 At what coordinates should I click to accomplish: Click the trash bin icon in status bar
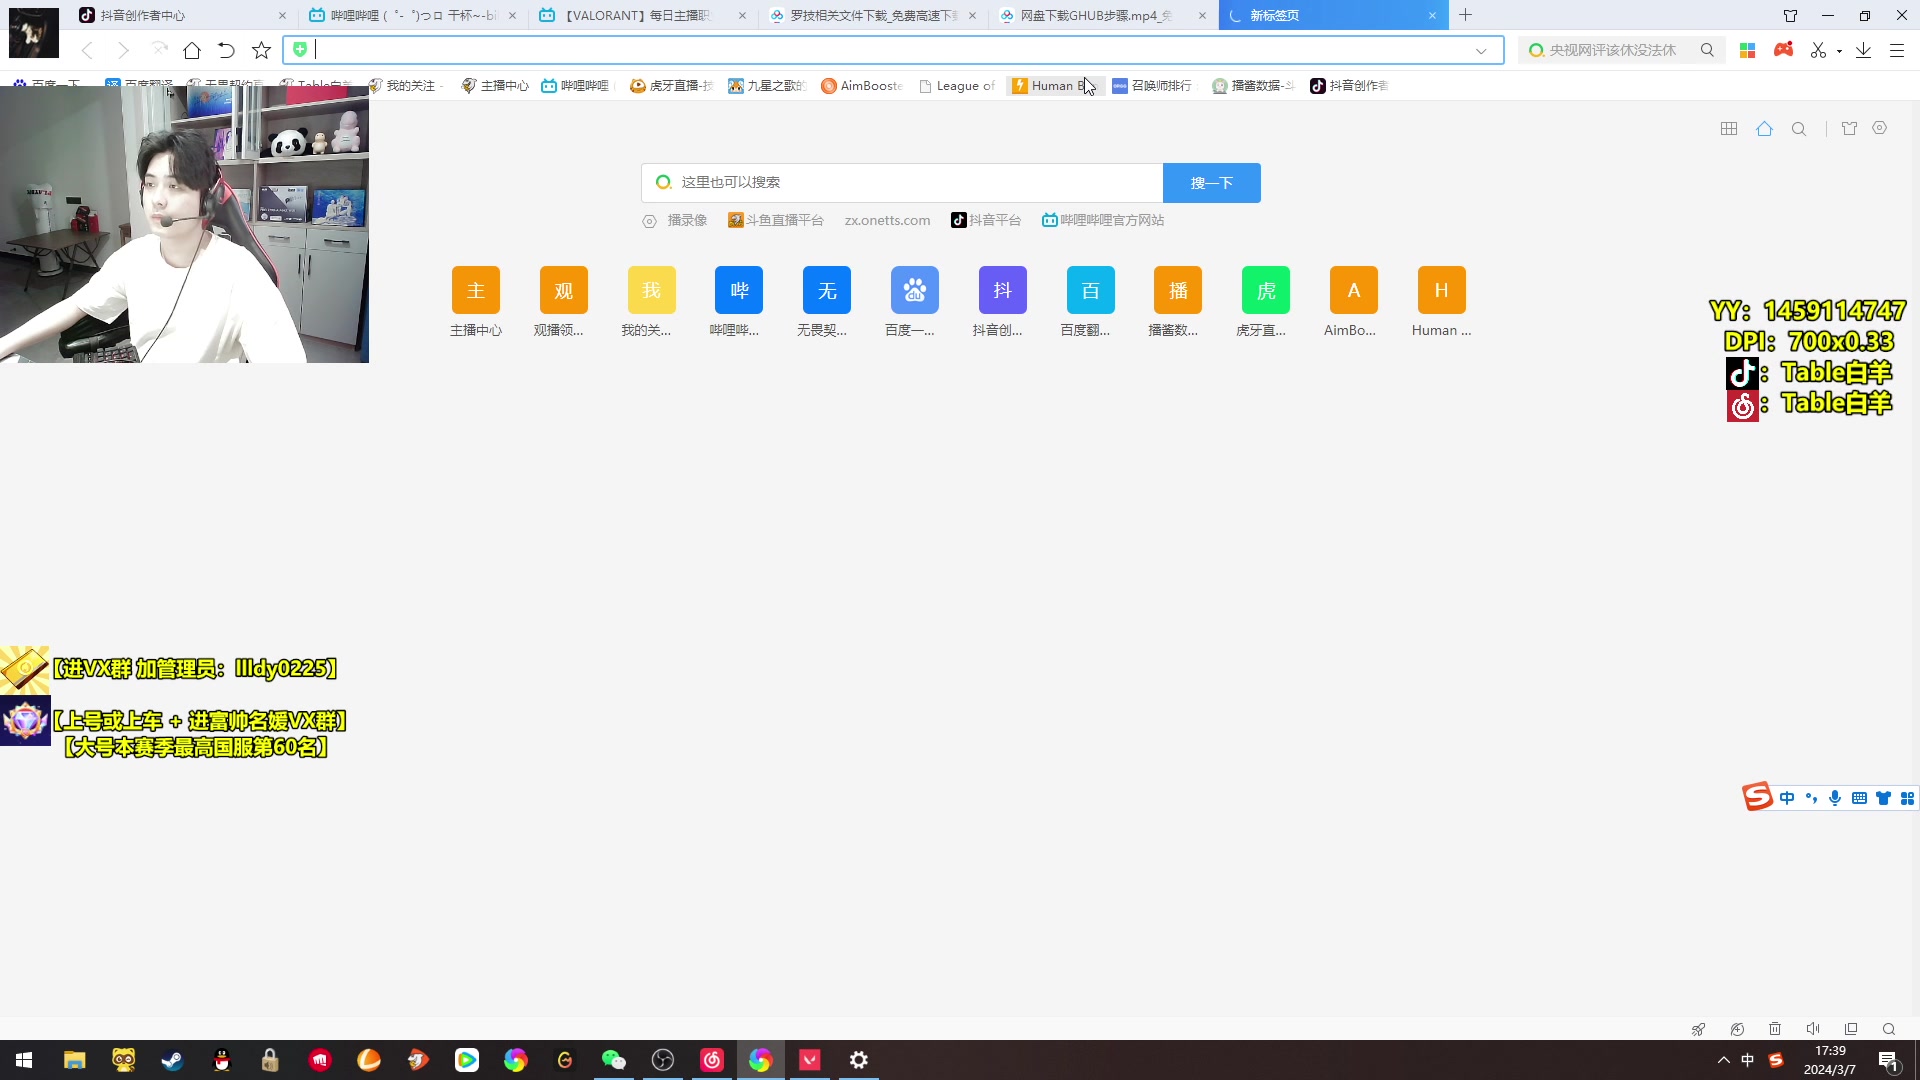[x=1775, y=1029]
